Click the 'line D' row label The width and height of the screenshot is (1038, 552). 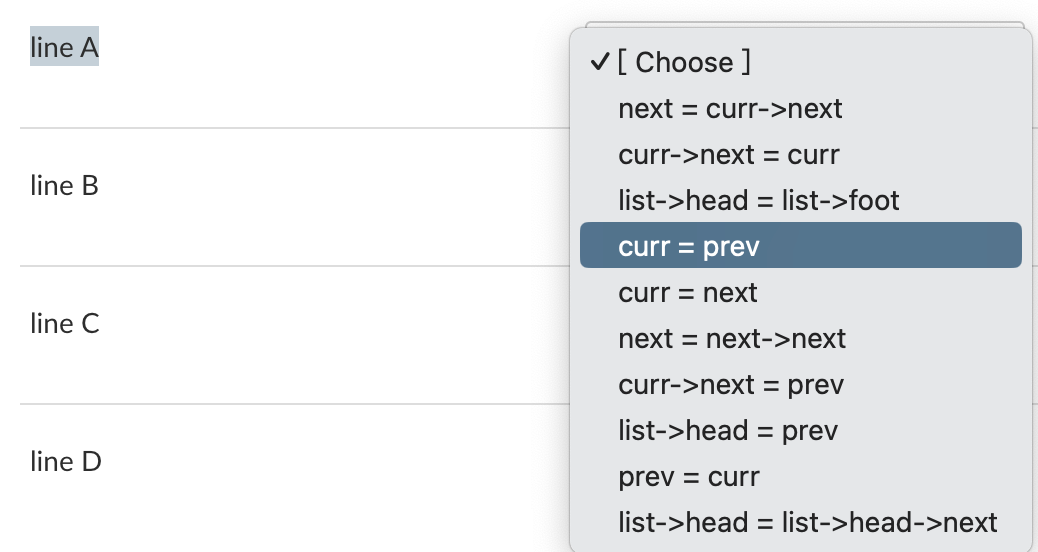pos(66,461)
